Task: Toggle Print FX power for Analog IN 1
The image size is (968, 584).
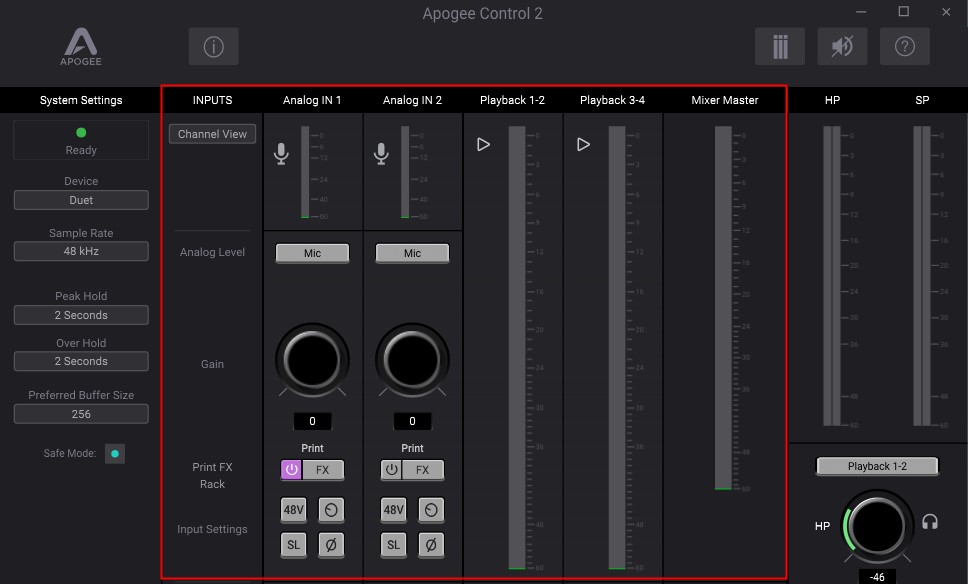Action: (x=291, y=470)
